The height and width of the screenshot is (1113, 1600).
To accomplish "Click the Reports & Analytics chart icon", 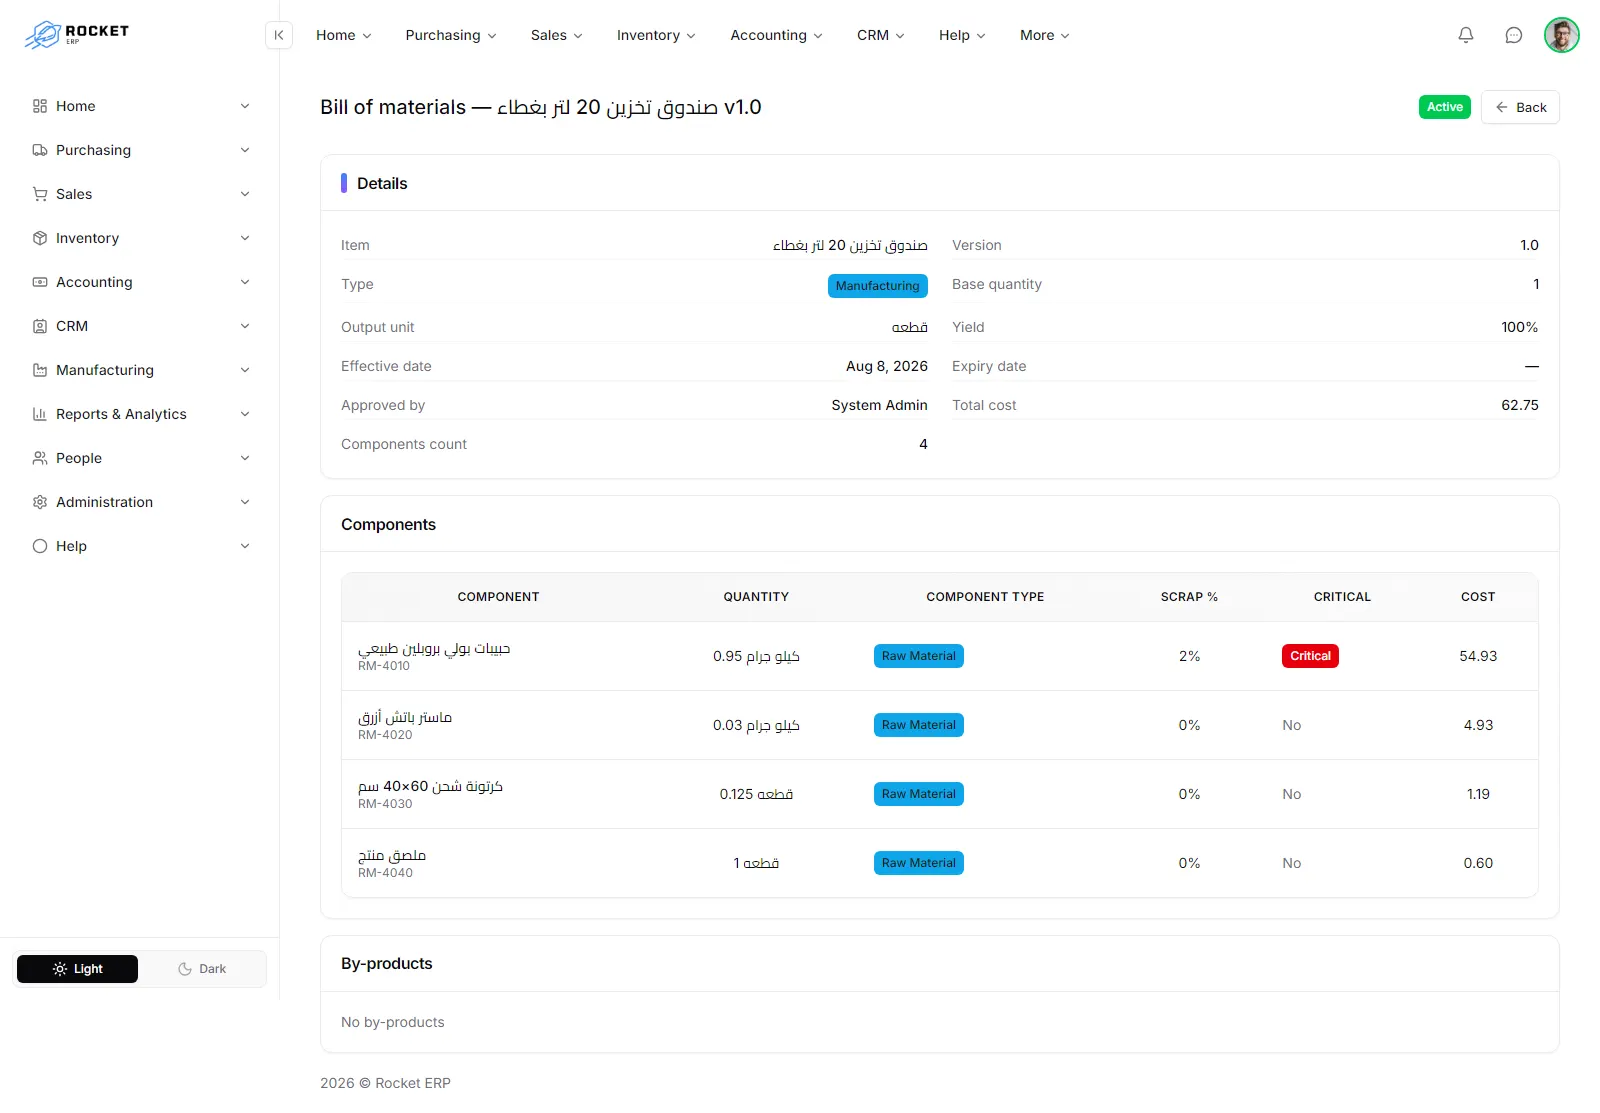I will pos(40,414).
